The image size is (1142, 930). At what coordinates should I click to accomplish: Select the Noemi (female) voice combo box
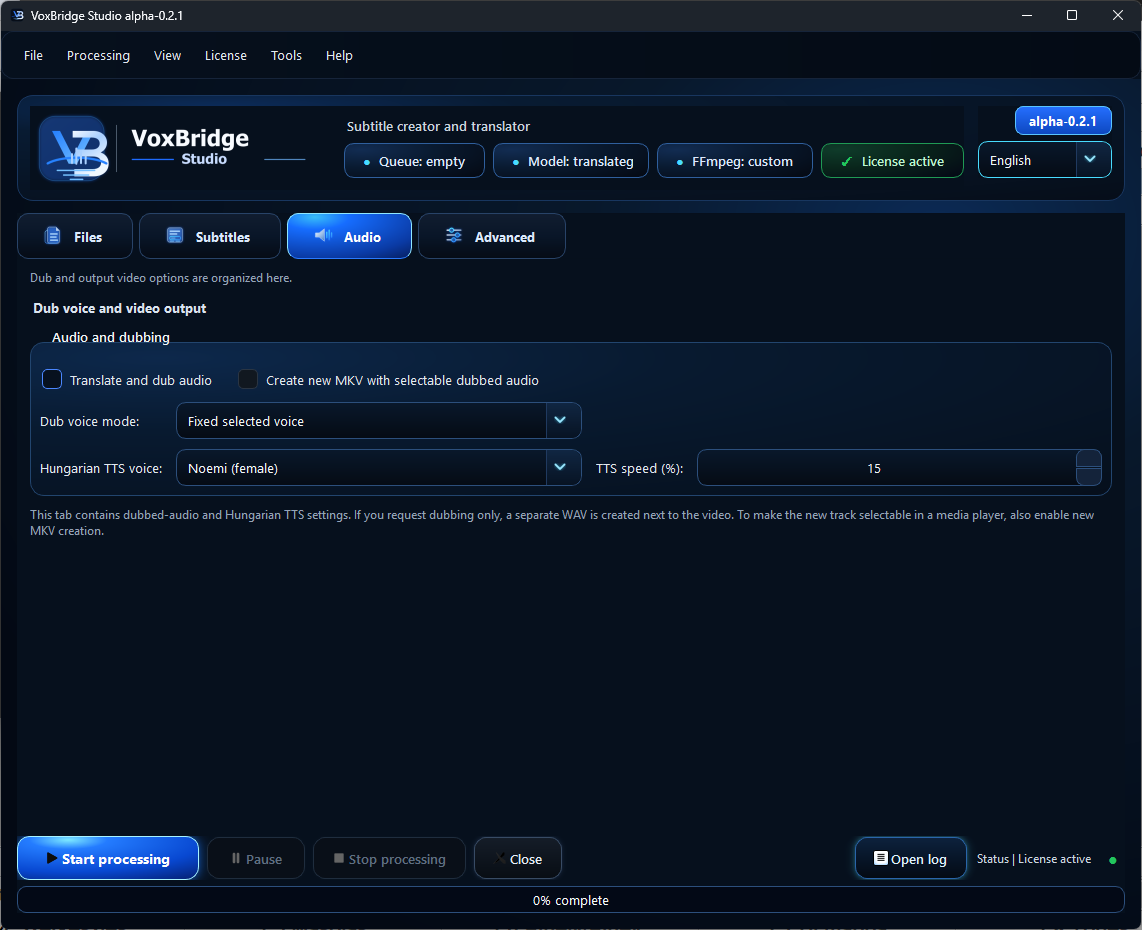(x=379, y=468)
